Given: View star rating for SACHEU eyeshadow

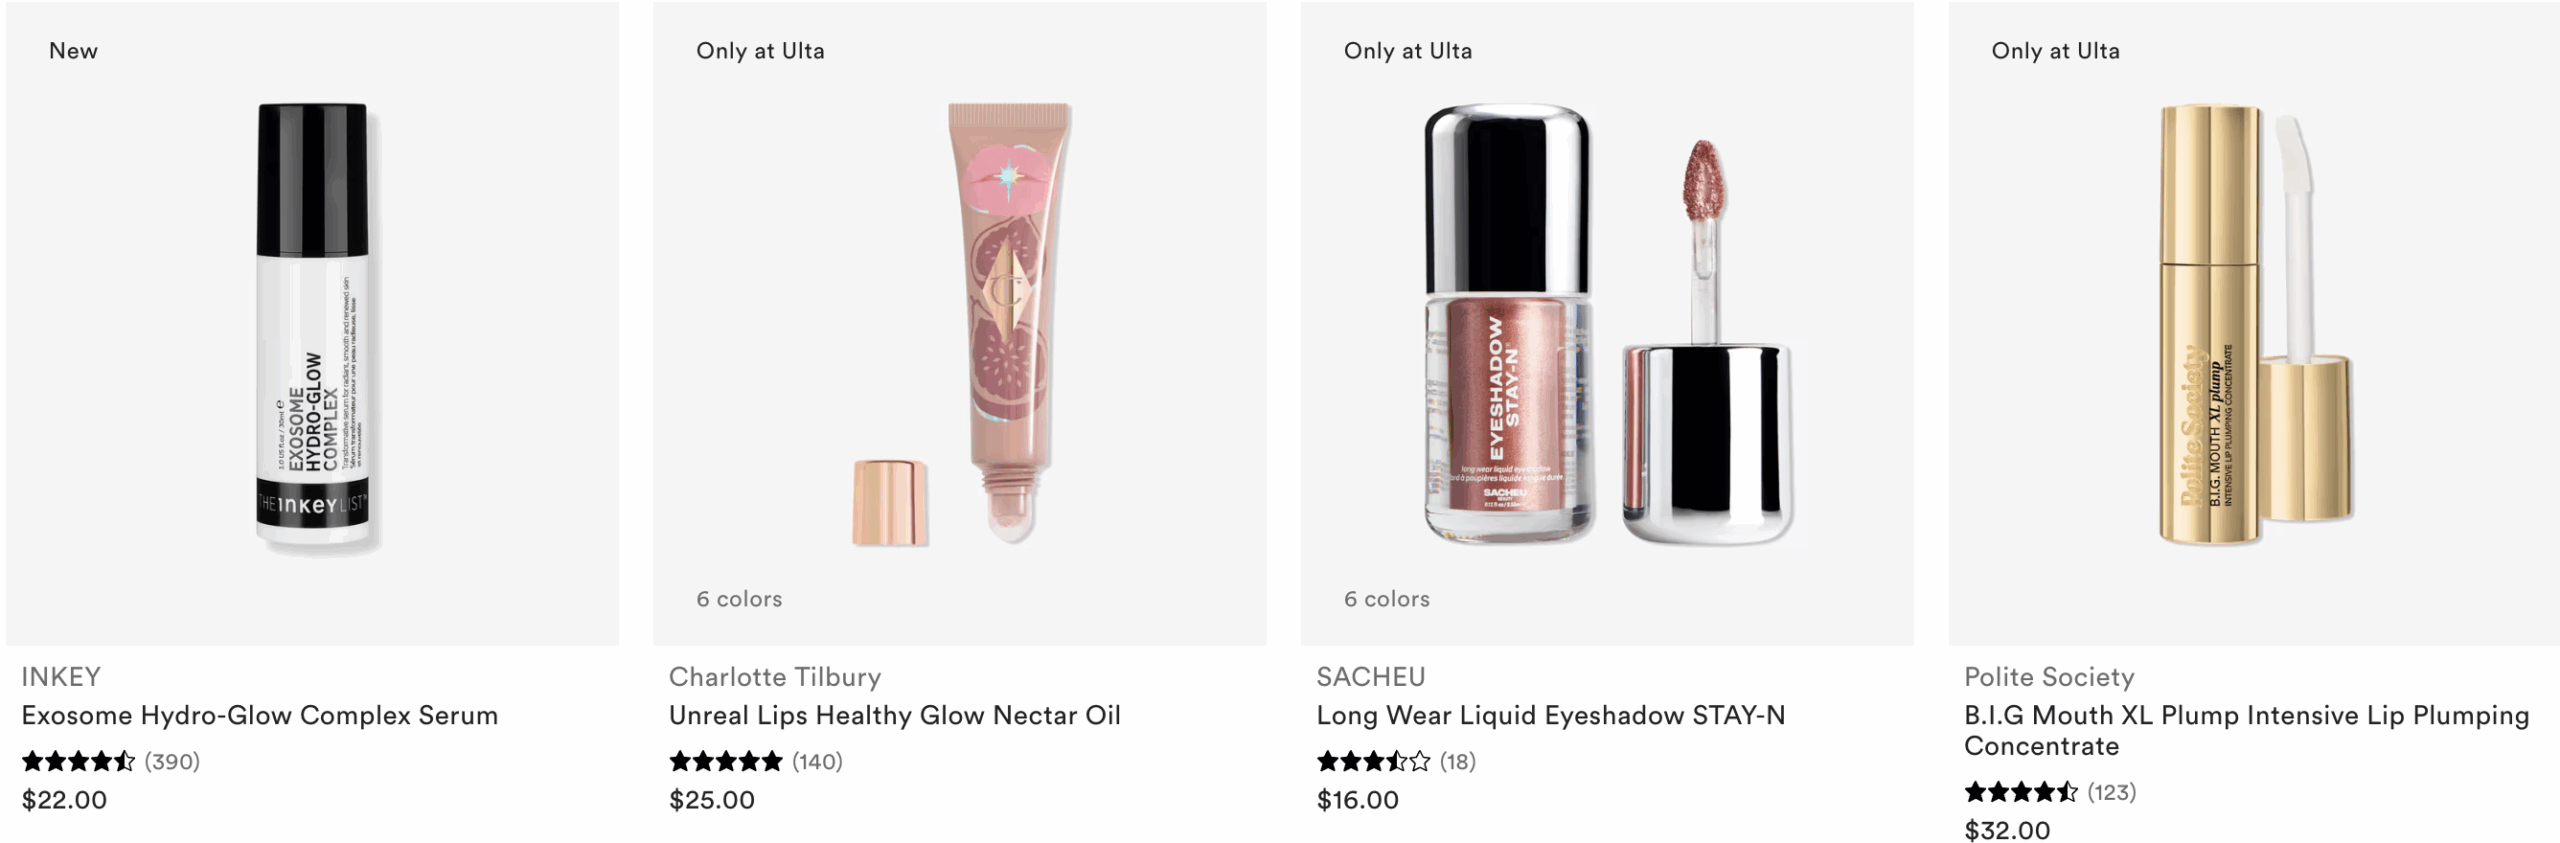Looking at the screenshot, I should [x=1374, y=762].
